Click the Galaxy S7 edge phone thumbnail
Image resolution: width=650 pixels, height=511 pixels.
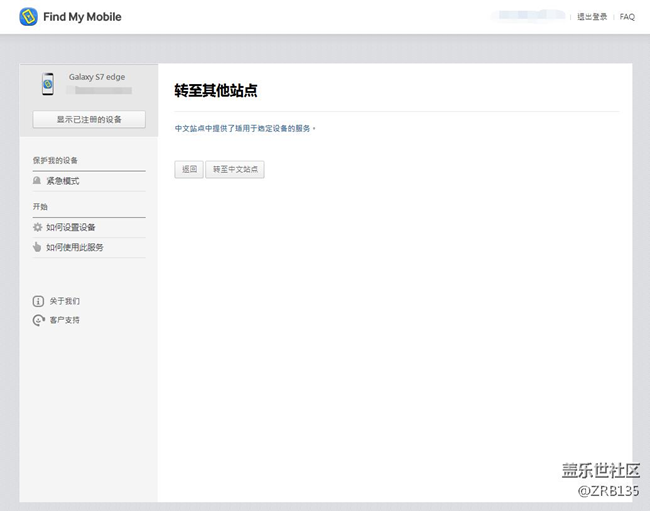click(x=48, y=84)
